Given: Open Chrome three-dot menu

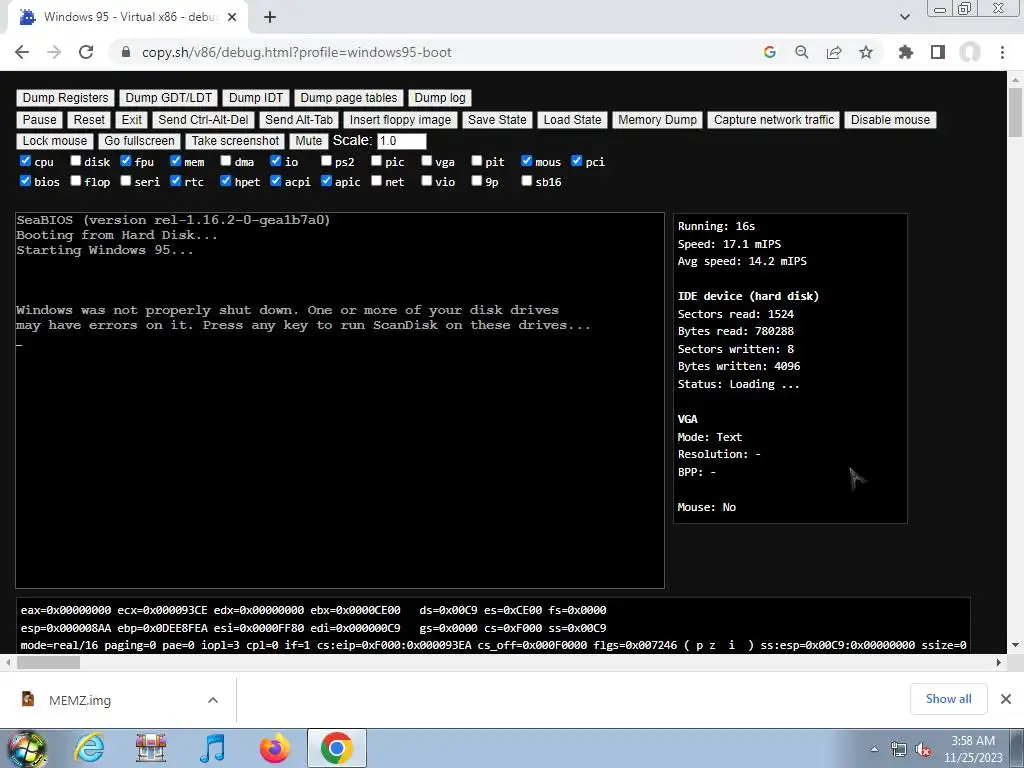Looking at the screenshot, I should pos(1002,52).
